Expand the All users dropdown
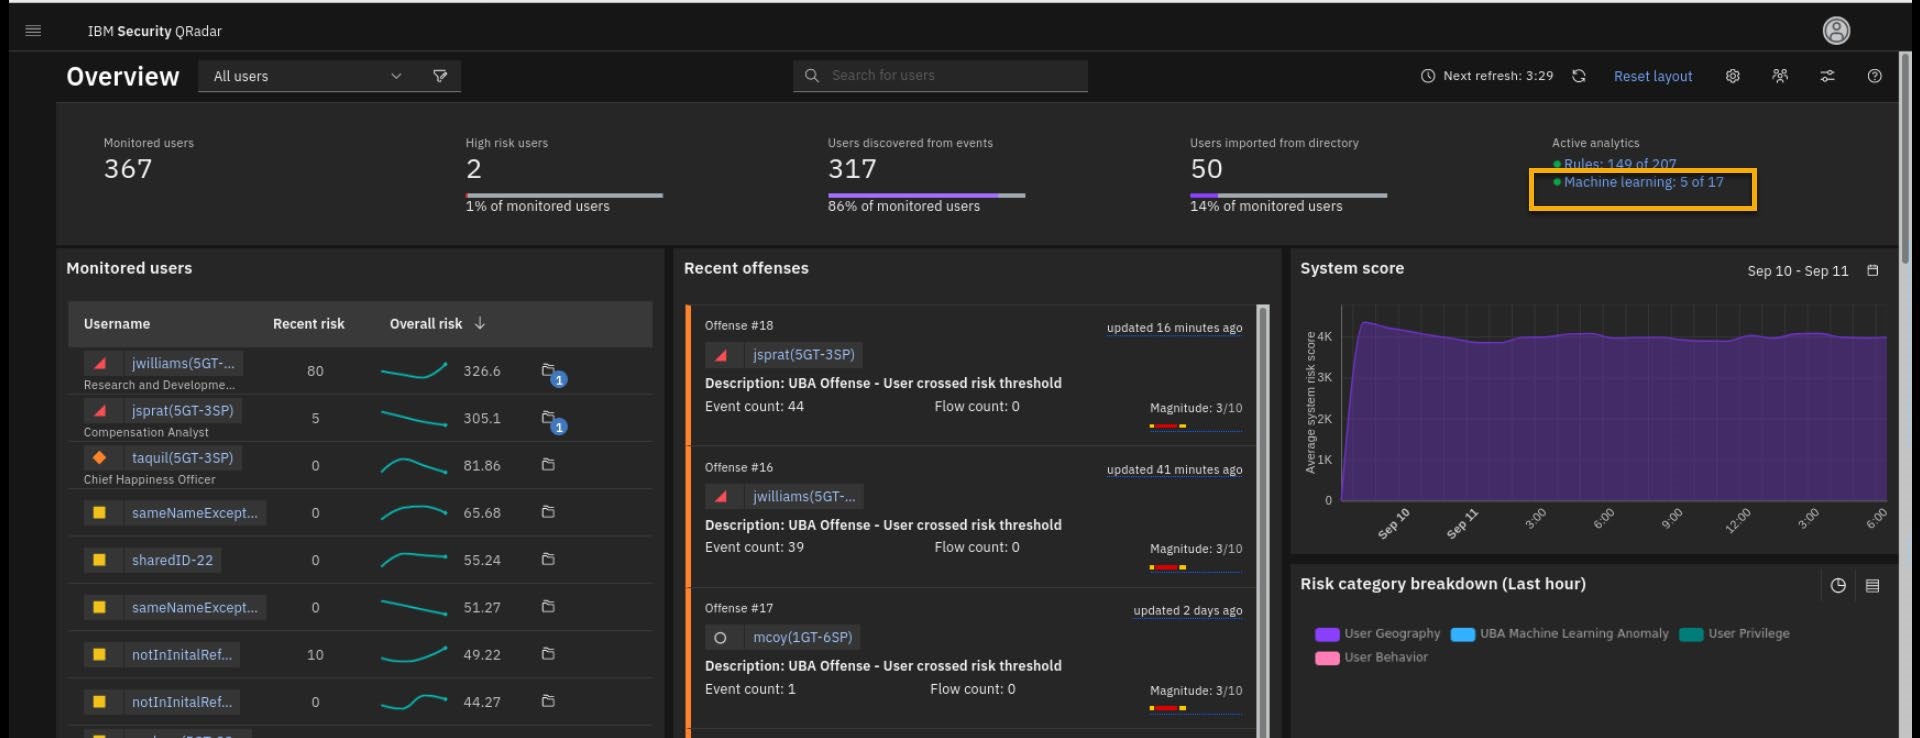 point(307,76)
